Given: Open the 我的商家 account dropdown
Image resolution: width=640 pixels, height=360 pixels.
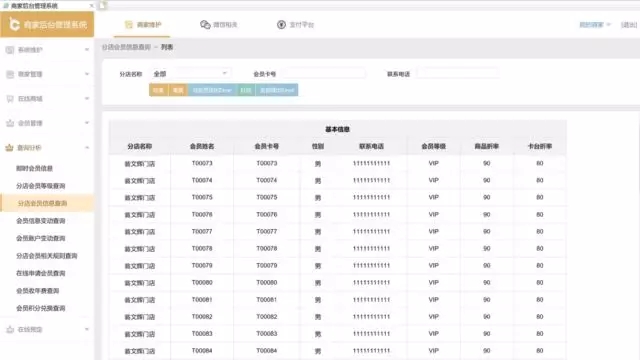Looking at the screenshot, I should (x=595, y=25).
